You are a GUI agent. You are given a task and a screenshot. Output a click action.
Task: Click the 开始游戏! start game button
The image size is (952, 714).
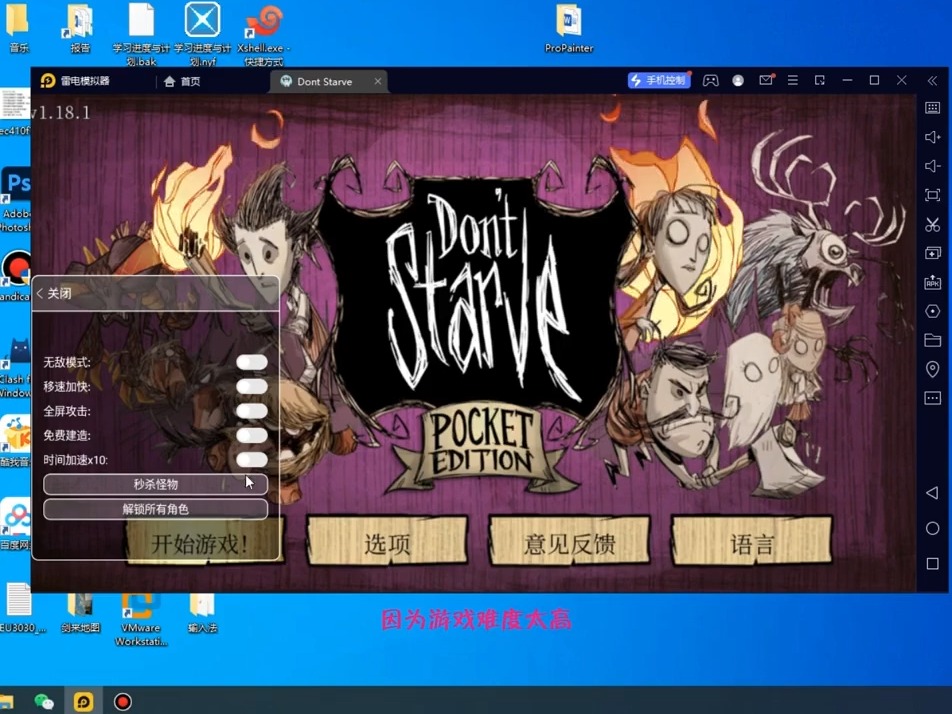point(205,542)
